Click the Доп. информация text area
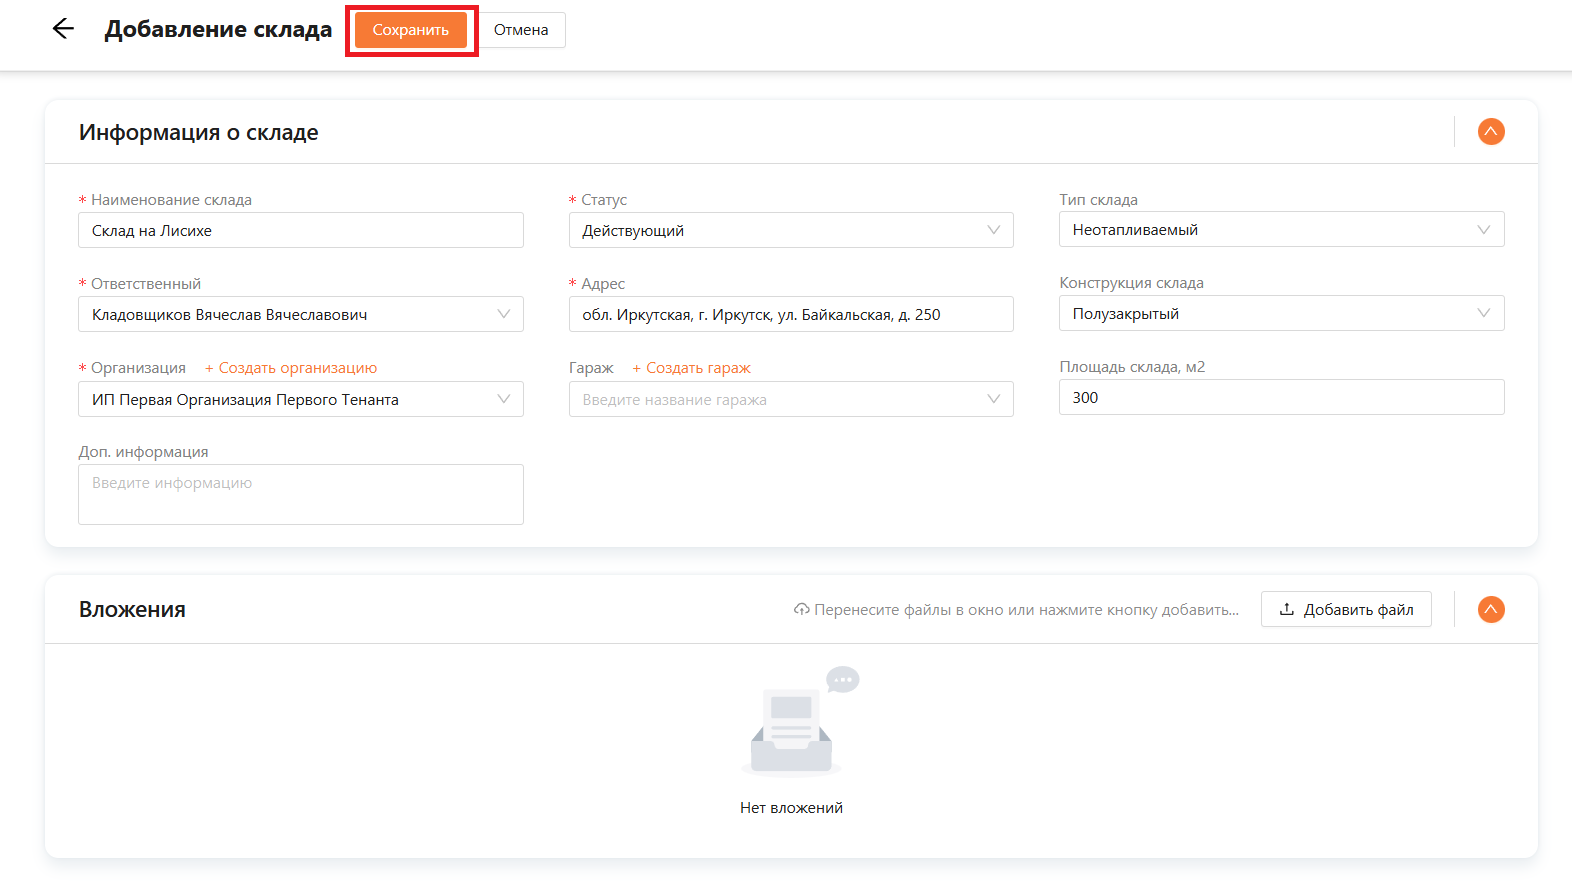Screen dimensions: 1572x888 tap(300, 495)
